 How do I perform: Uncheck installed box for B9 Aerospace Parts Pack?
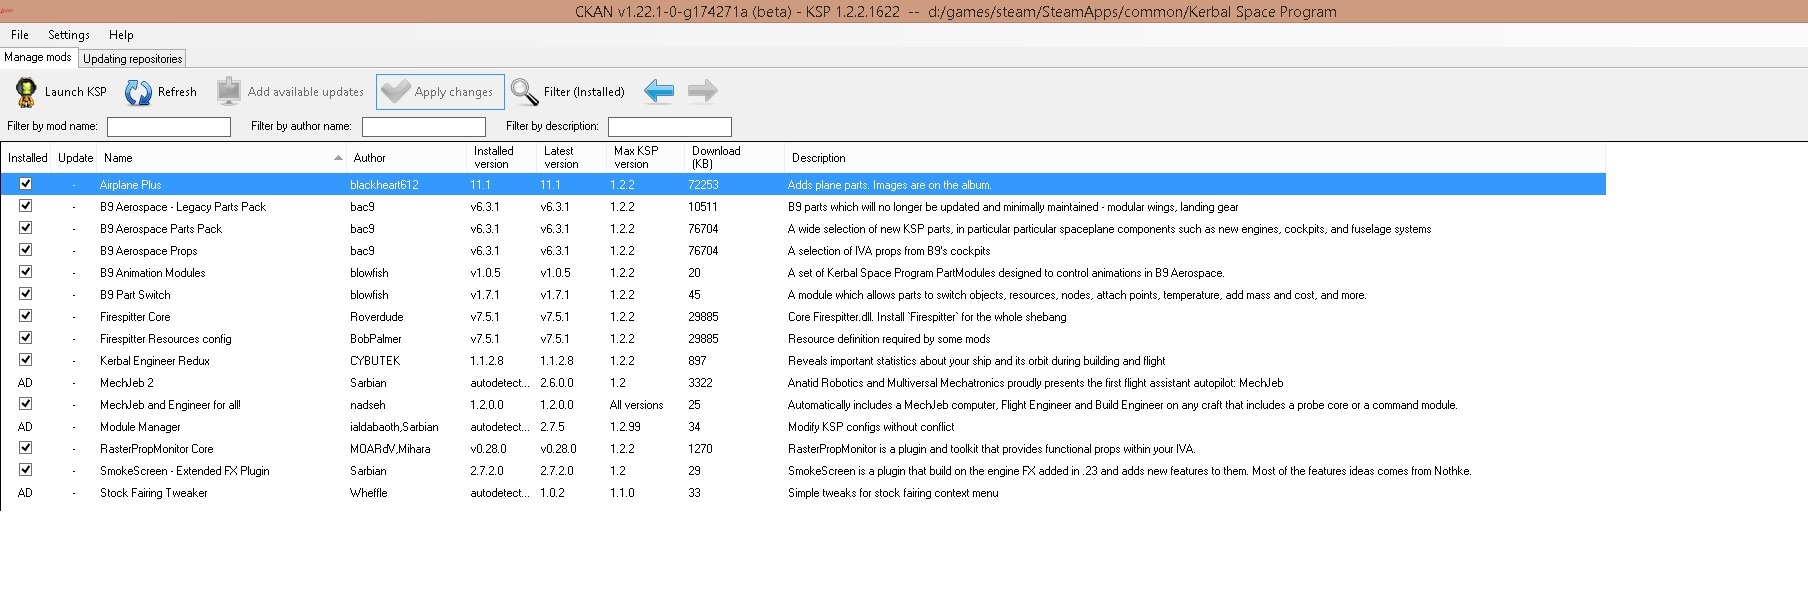(x=26, y=228)
